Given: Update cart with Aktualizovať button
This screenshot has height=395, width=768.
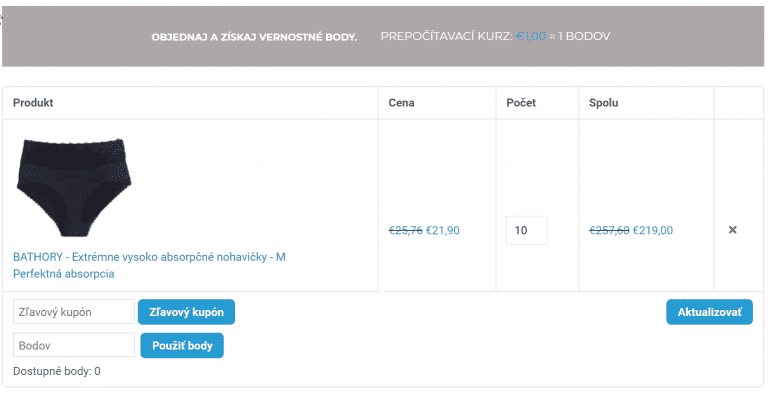Looking at the screenshot, I should [709, 312].
